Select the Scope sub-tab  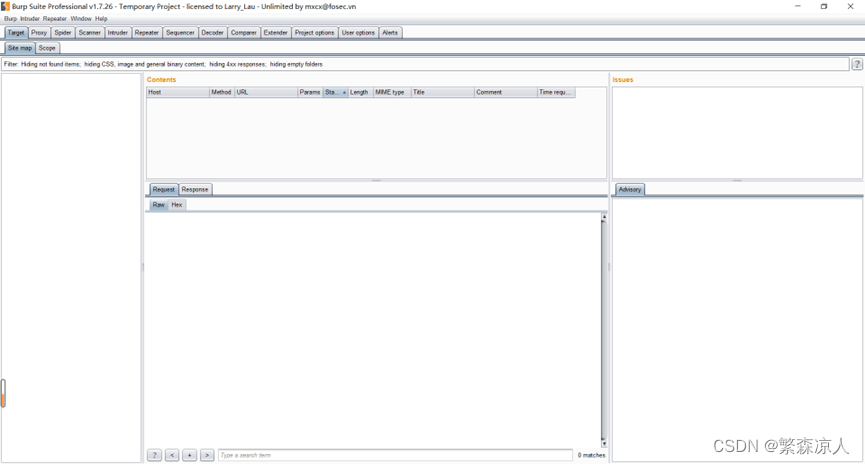click(47, 48)
